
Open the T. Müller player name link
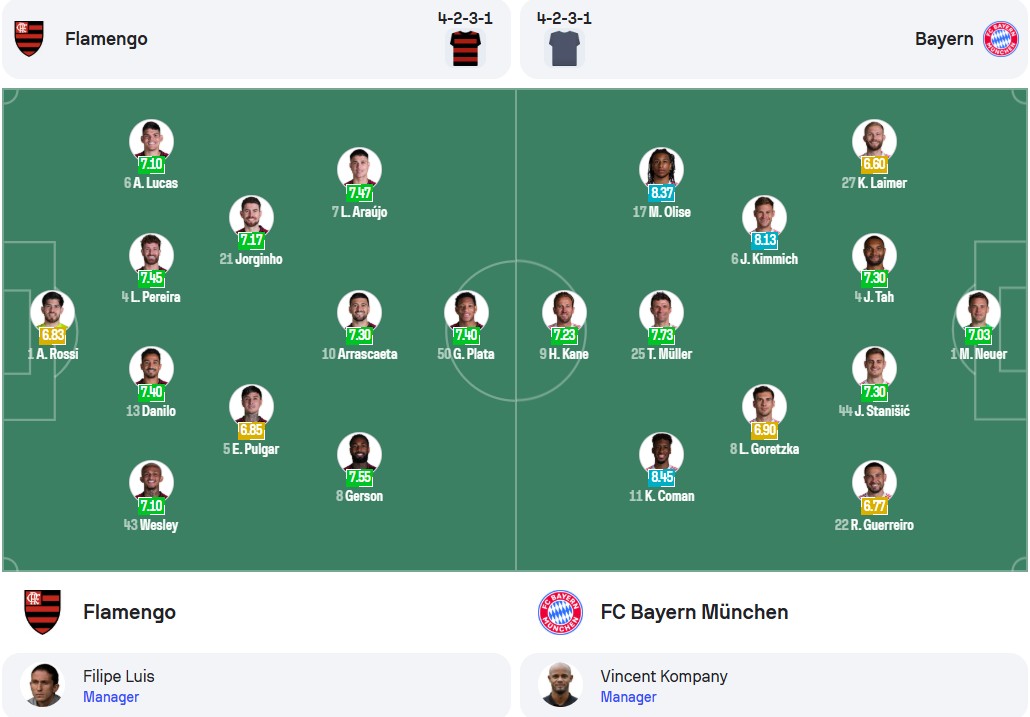669,354
